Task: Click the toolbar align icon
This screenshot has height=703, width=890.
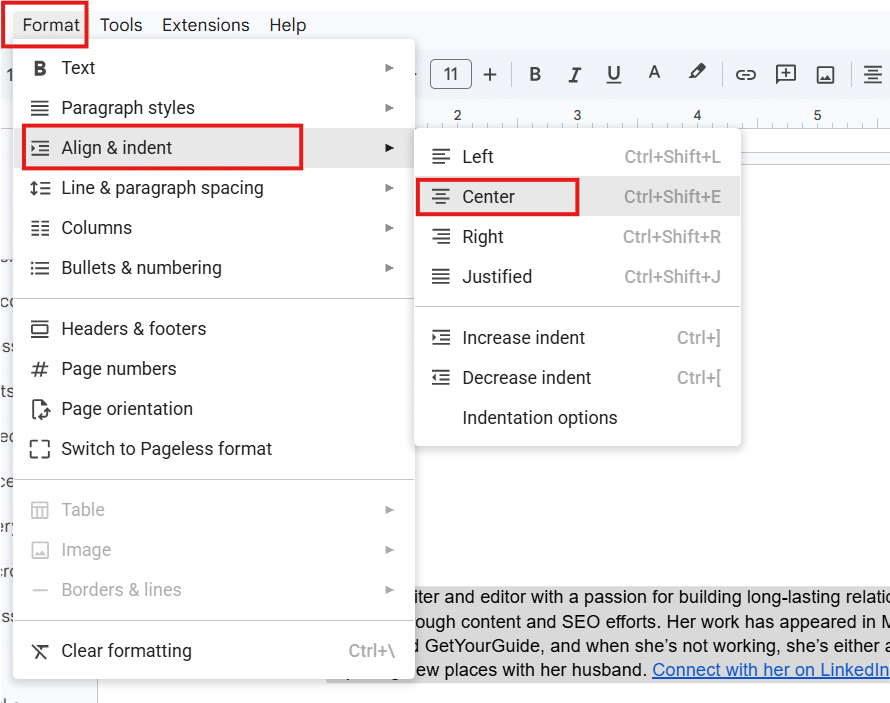Action: pyautogui.click(x=872, y=74)
